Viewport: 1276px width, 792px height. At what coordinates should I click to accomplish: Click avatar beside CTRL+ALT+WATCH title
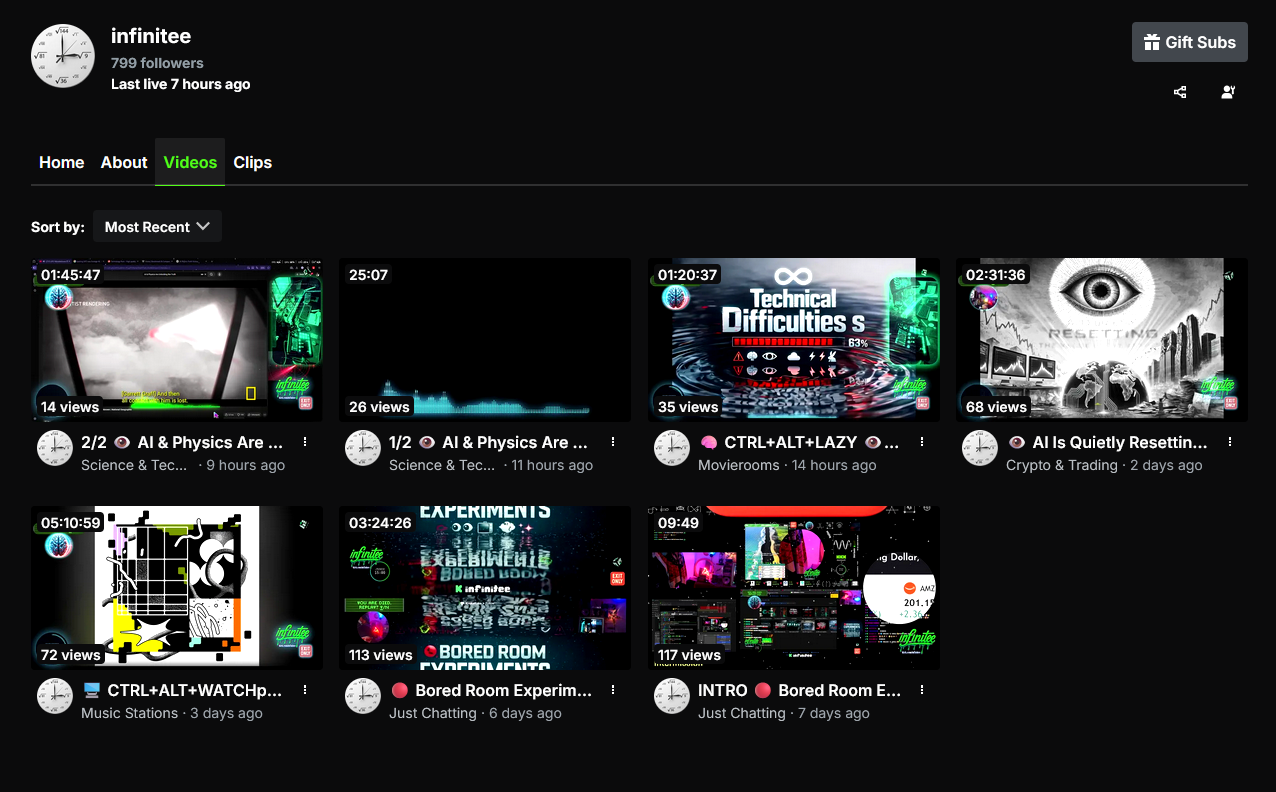pos(55,696)
